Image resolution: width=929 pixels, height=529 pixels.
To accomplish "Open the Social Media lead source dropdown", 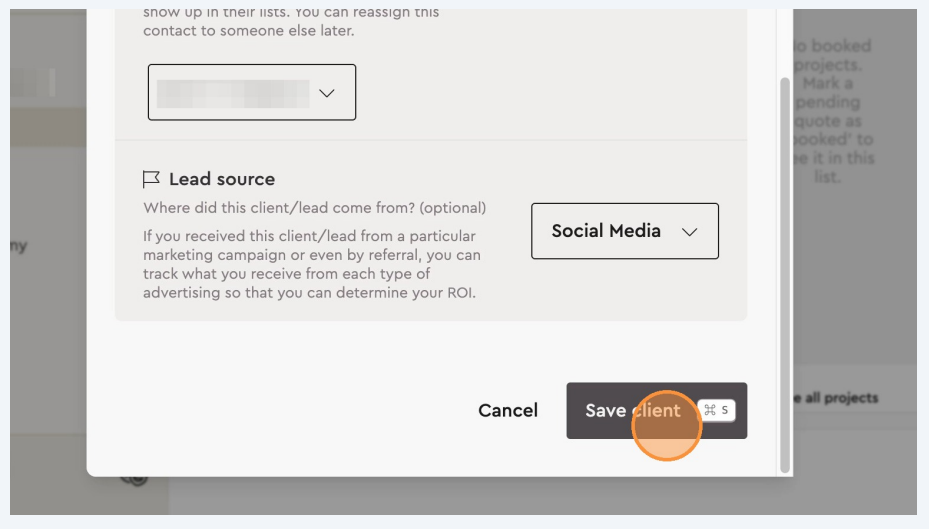I will (x=624, y=231).
